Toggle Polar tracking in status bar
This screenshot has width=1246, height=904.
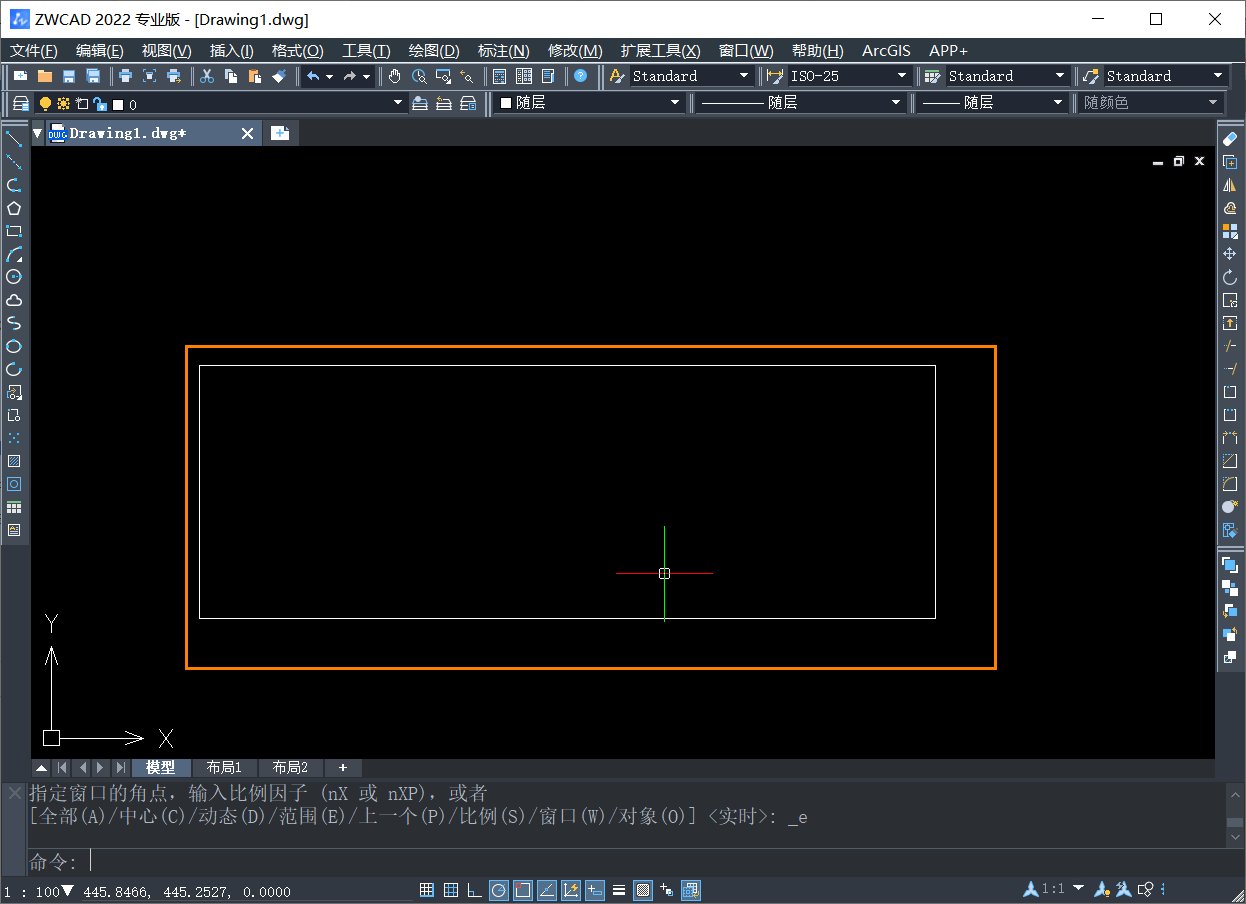point(498,890)
